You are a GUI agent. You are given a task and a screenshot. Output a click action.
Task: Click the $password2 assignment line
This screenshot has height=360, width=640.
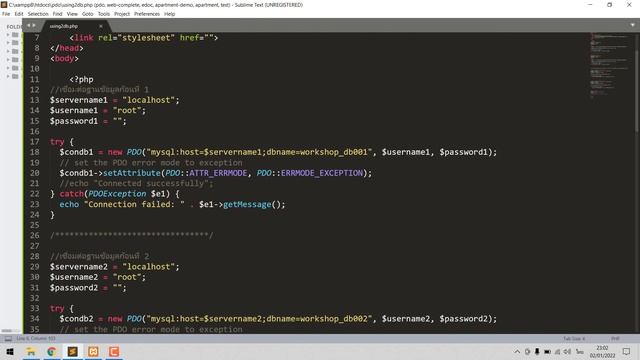pos(88,288)
